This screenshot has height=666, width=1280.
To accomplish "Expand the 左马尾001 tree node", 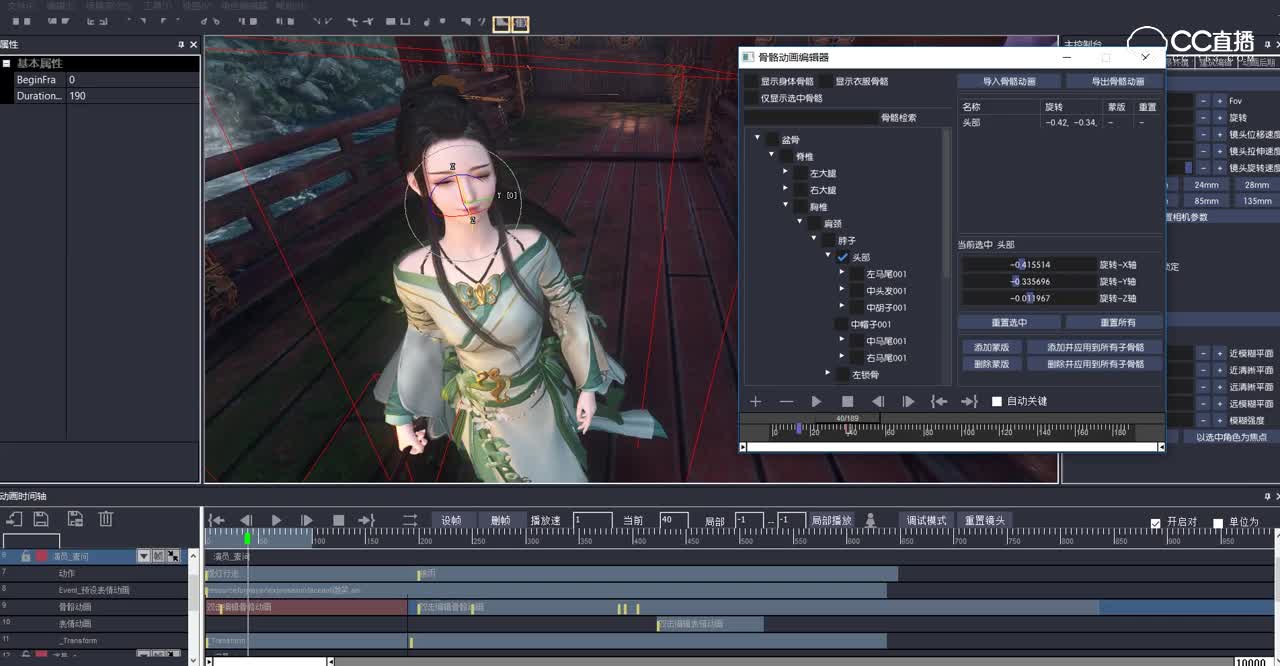I will 842,273.
